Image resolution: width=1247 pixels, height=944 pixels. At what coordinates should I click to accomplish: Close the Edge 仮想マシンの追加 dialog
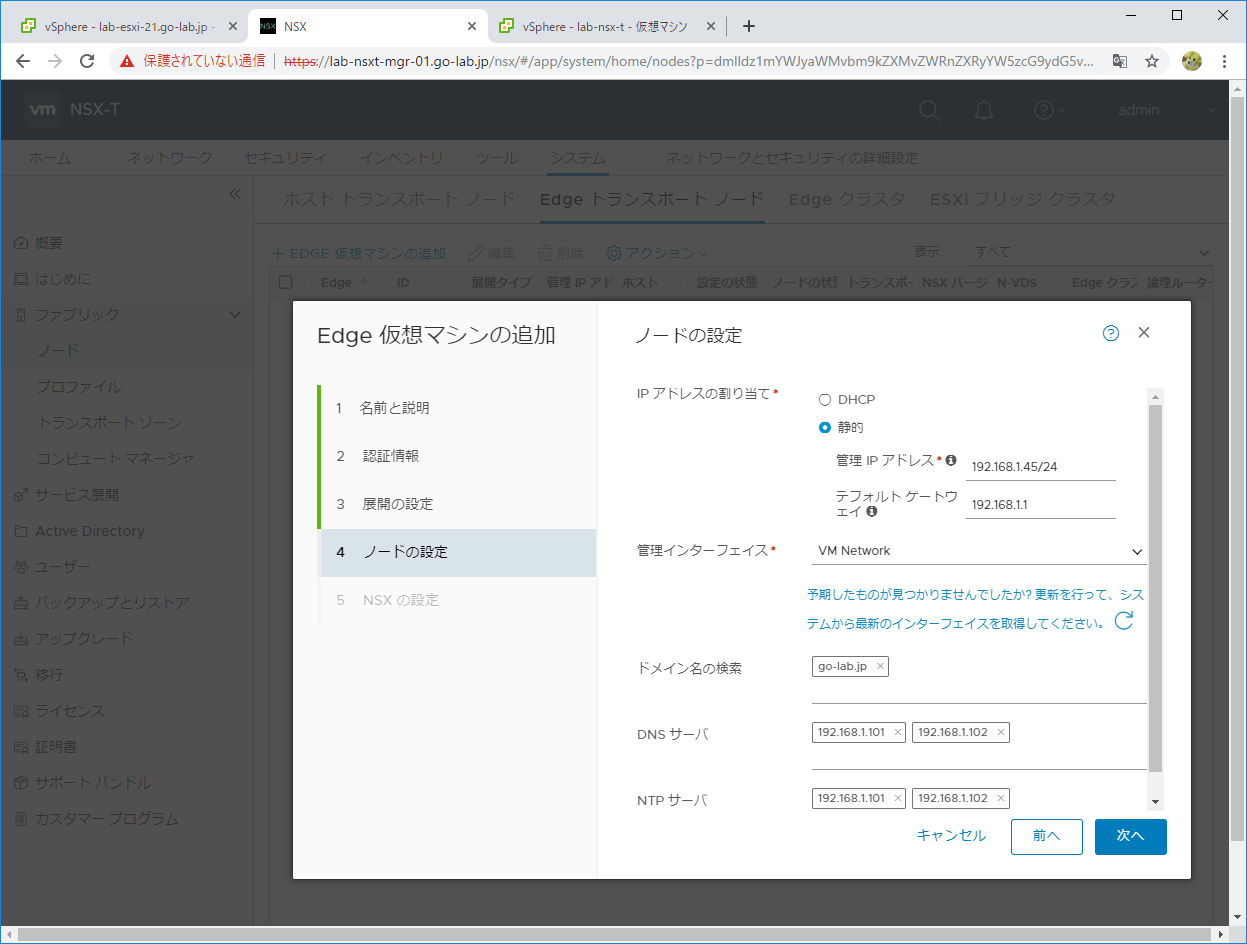click(x=1144, y=333)
